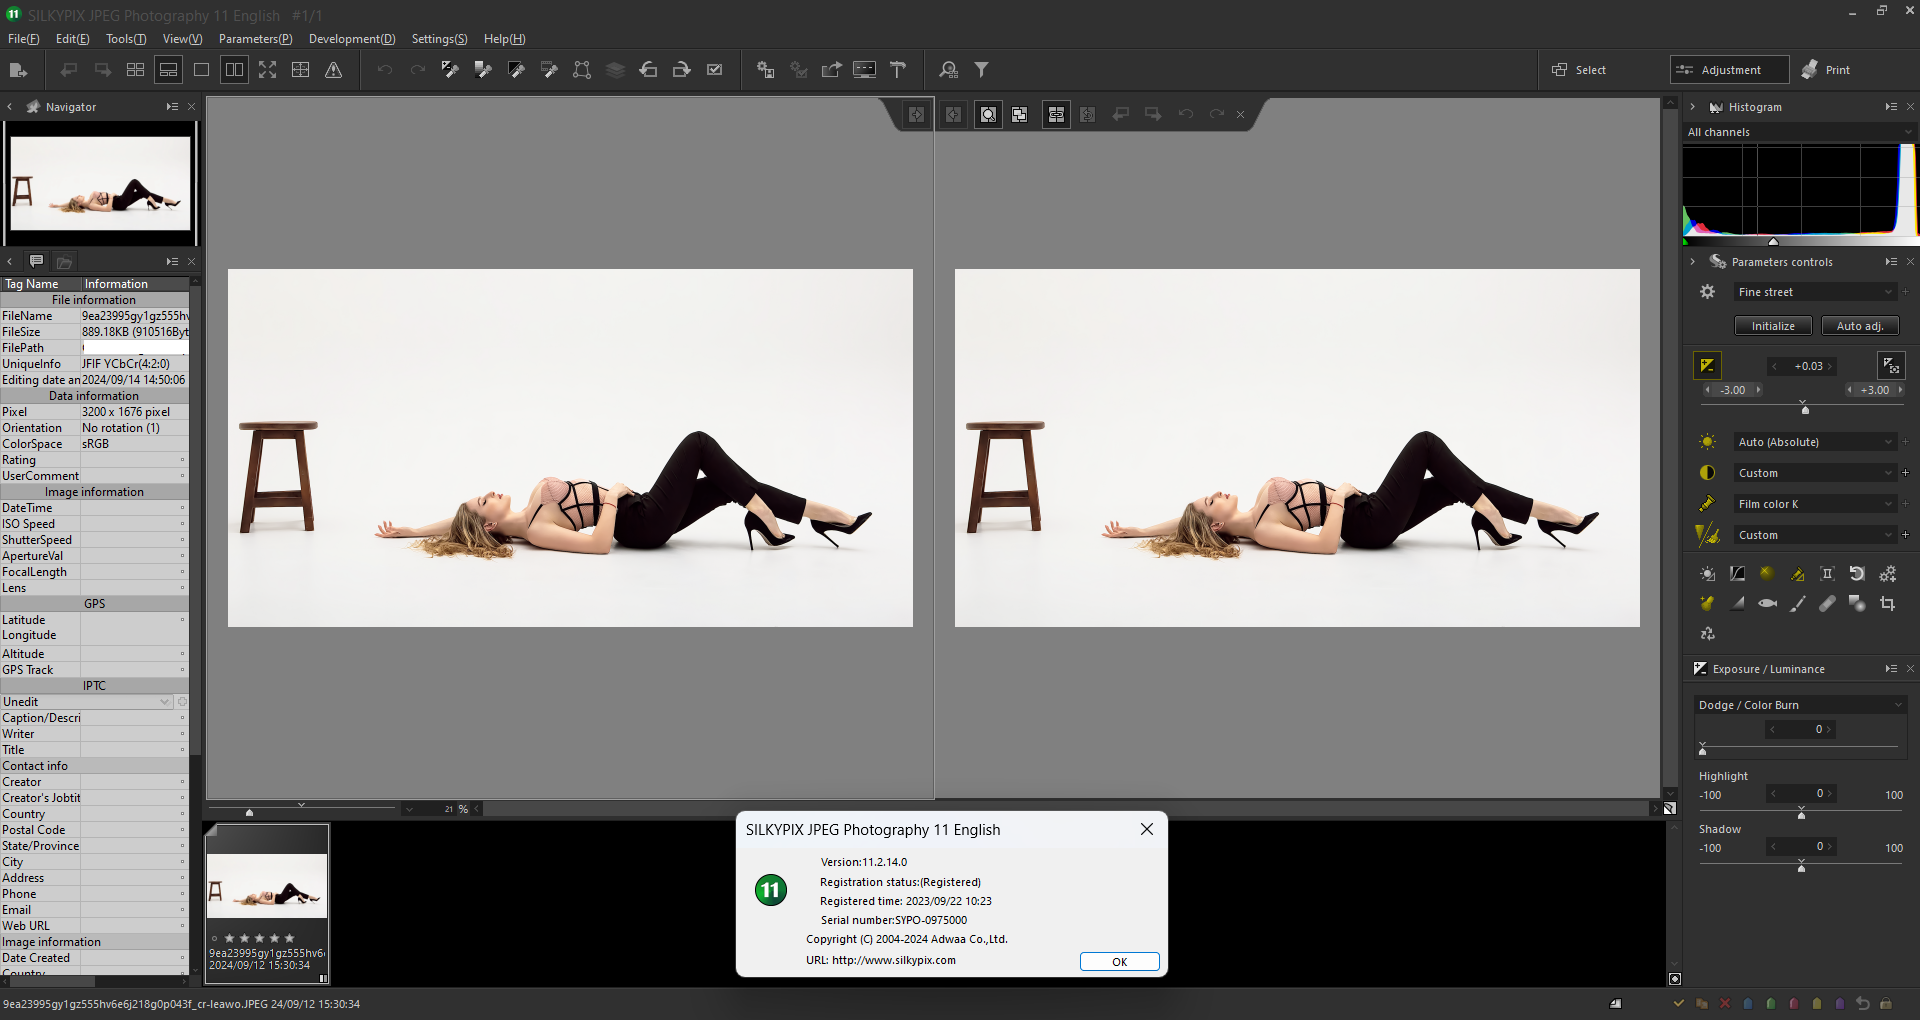1920x1020 pixels.
Task: Open the Development(D) menu
Action: point(351,39)
